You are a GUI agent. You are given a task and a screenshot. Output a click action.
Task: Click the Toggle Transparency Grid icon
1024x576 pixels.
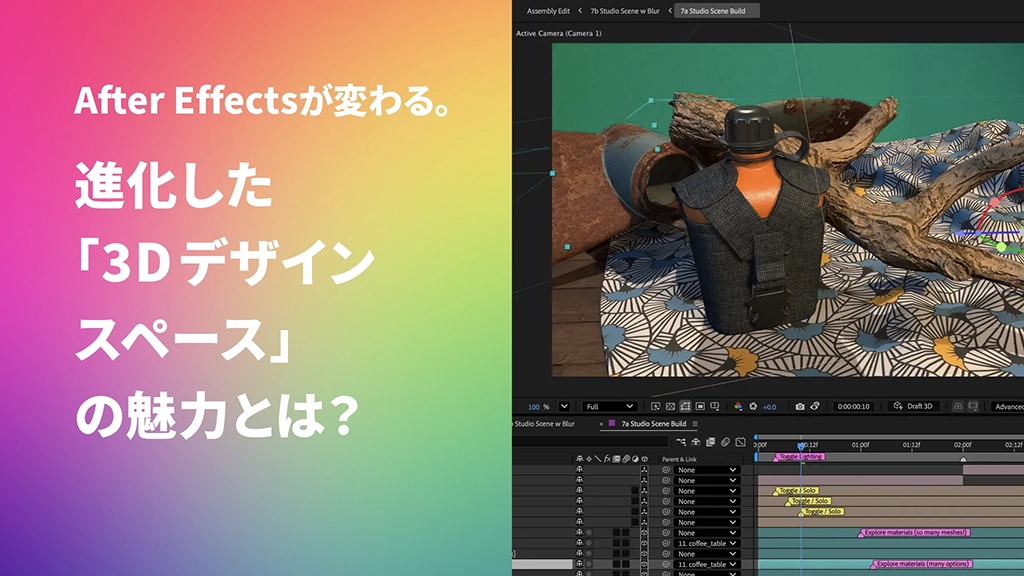coord(670,407)
